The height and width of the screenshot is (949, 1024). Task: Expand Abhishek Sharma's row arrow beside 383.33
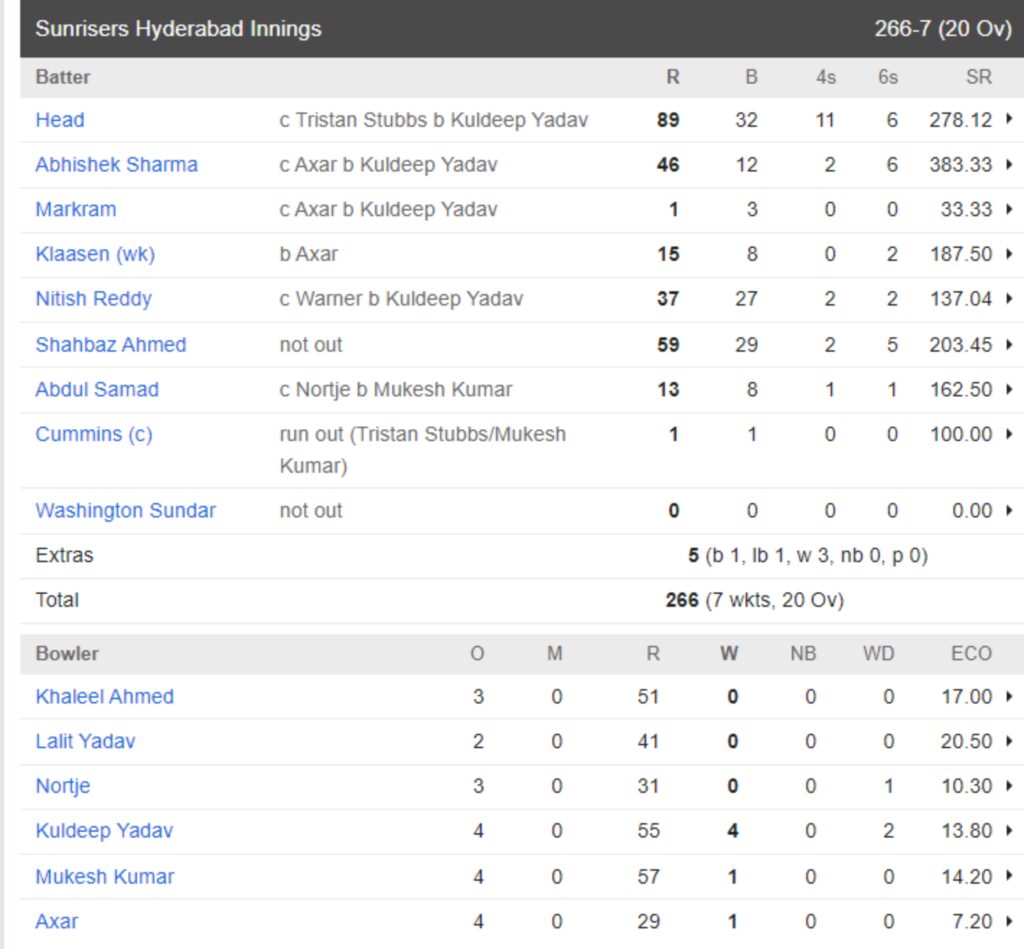click(x=1009, y=164)
